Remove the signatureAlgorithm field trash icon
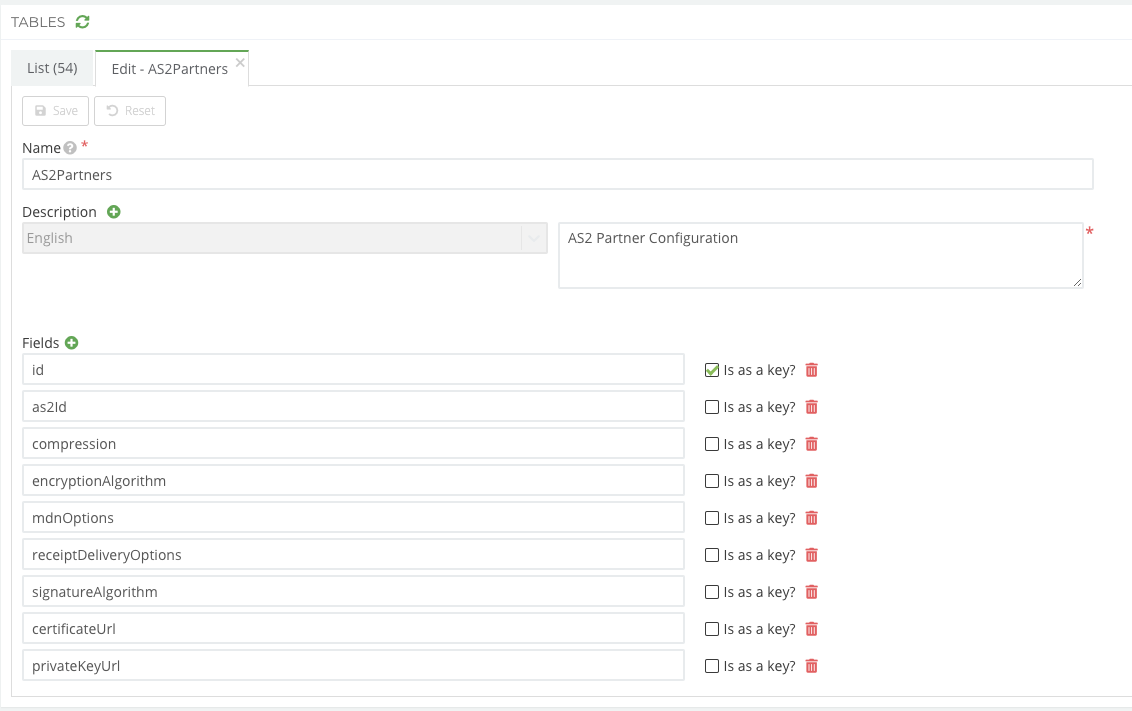 [x=811, y=592]
